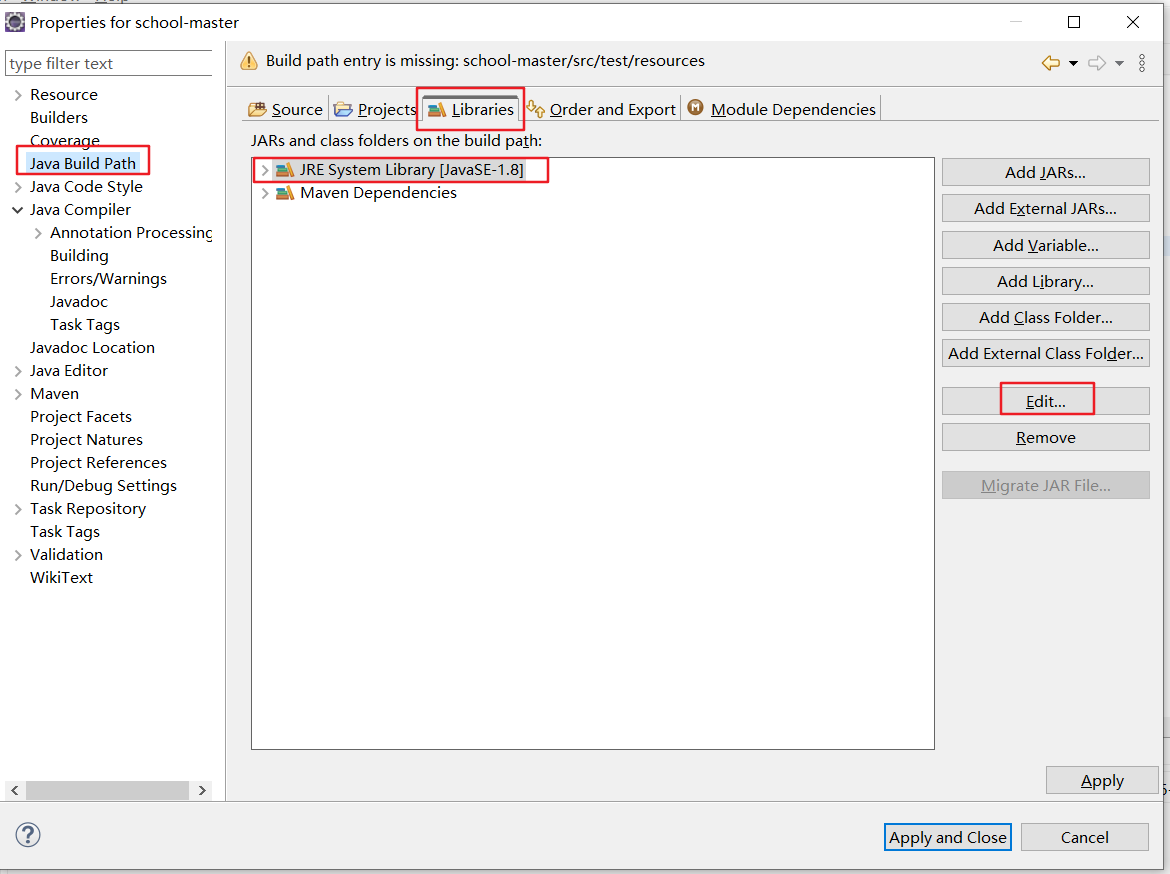The height and width of the screenshot is (874, 1170).
Task: Switch to the Source tab
Action: coord(286,109)
